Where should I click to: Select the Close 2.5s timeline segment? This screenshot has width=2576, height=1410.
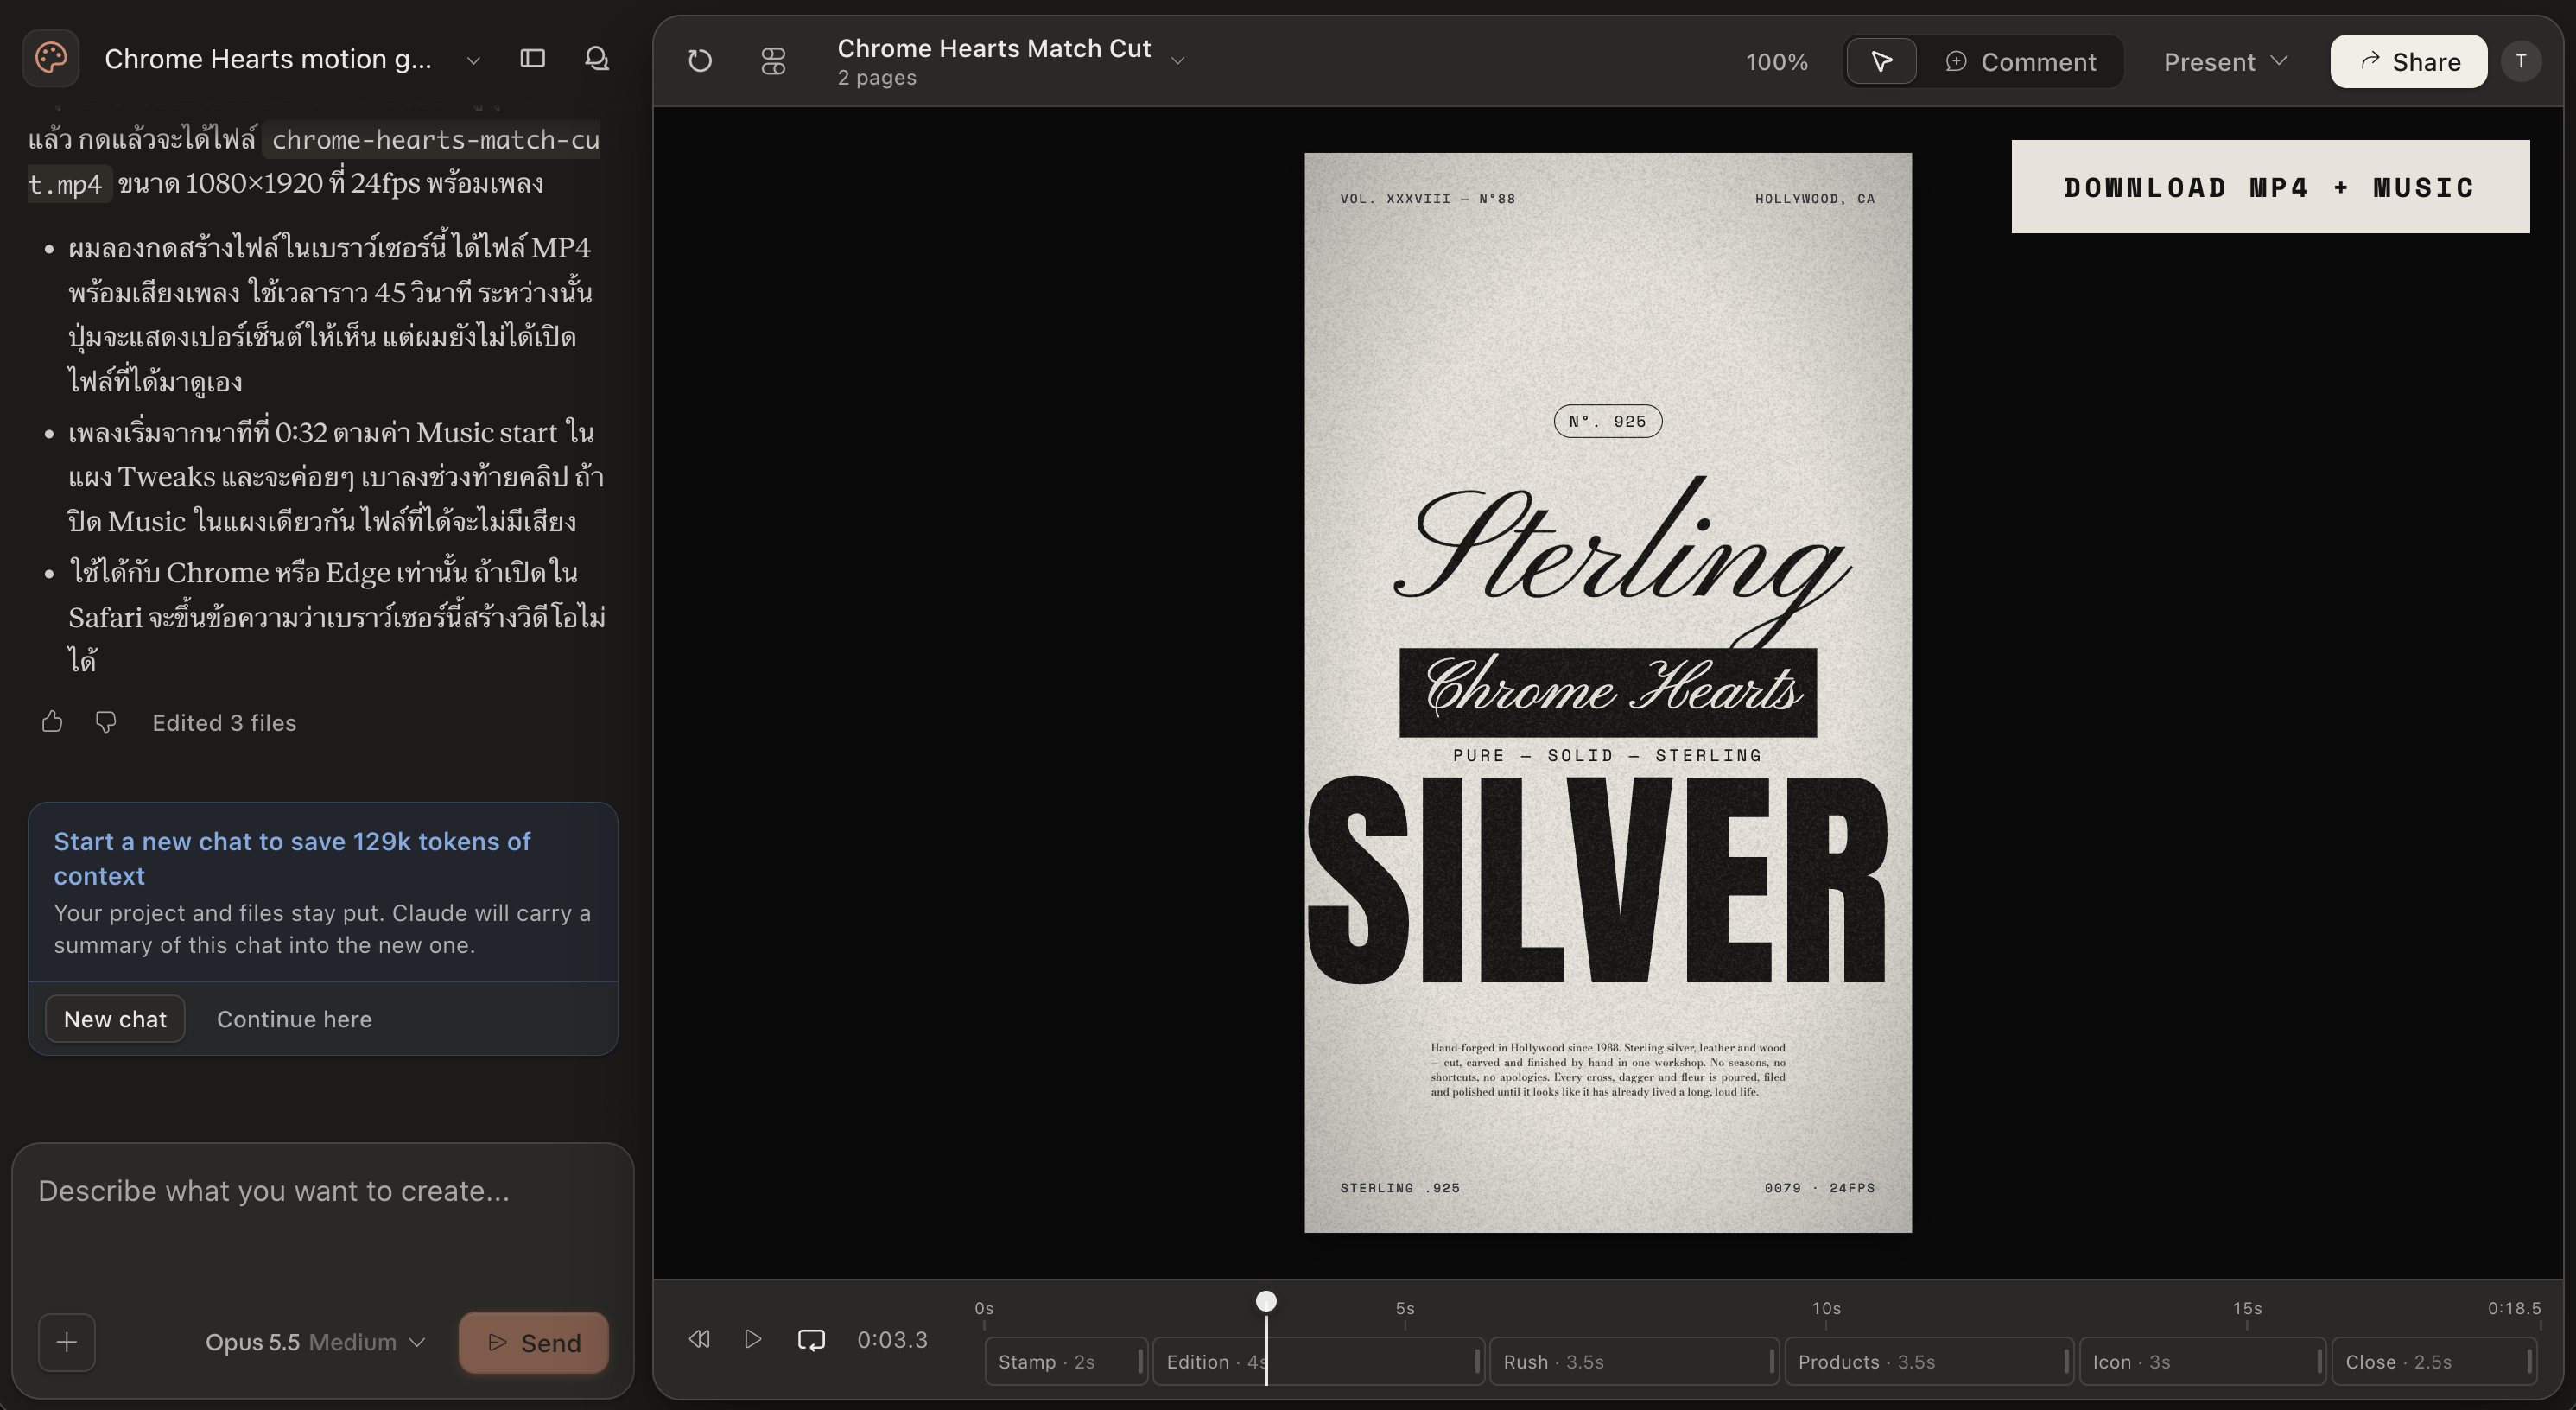click(x=2434, y=1362)
